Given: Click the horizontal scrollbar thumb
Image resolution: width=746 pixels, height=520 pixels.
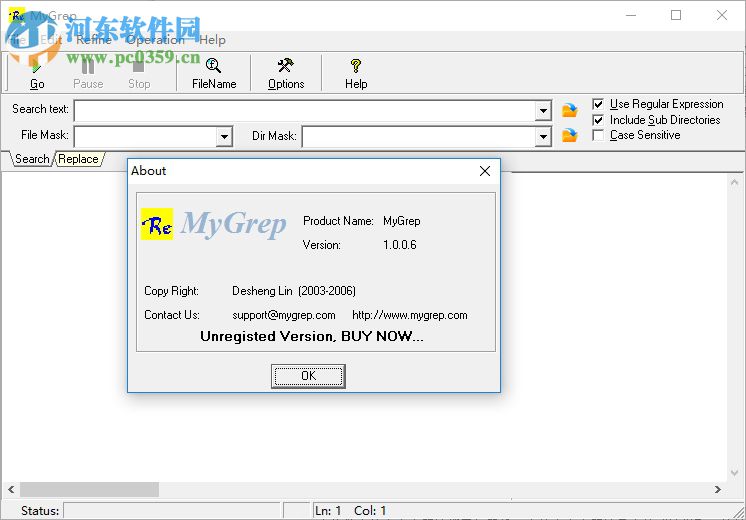Looking at the screenshot, I should tap(89, 489).
